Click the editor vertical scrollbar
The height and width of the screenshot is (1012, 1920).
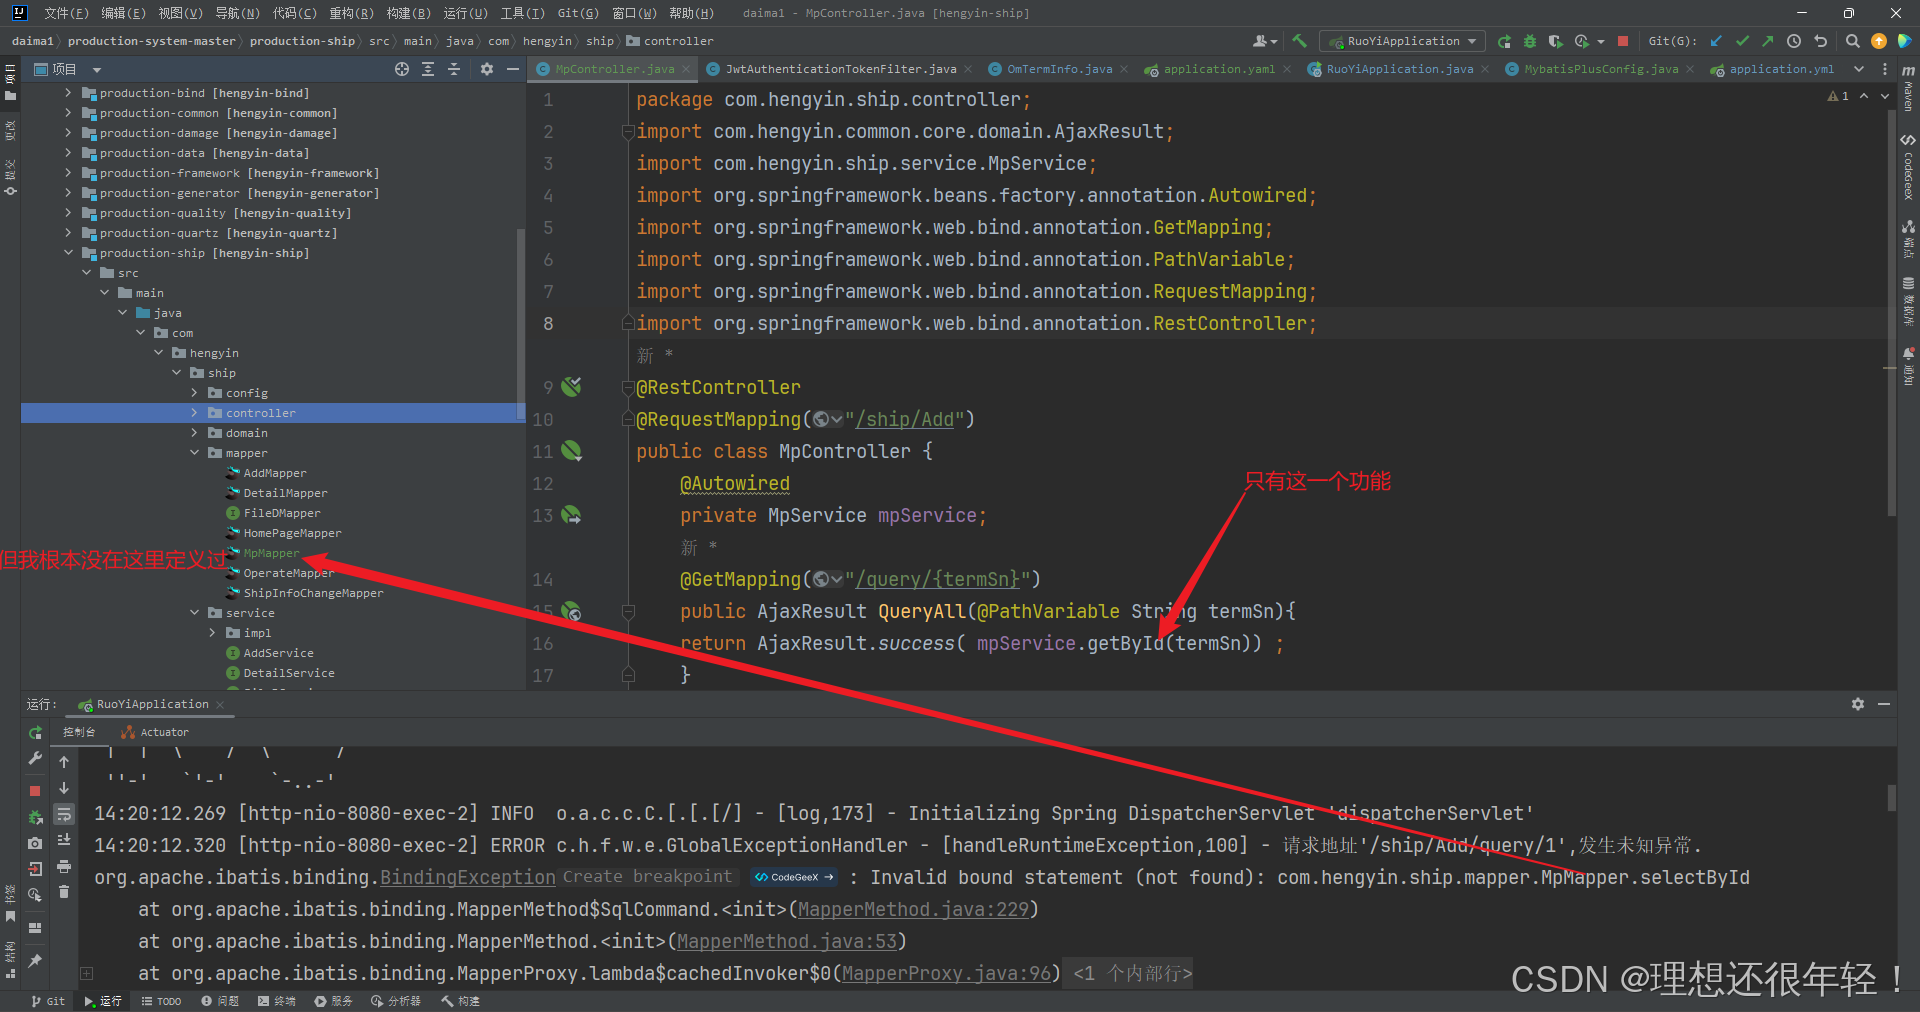(1890, 312)
